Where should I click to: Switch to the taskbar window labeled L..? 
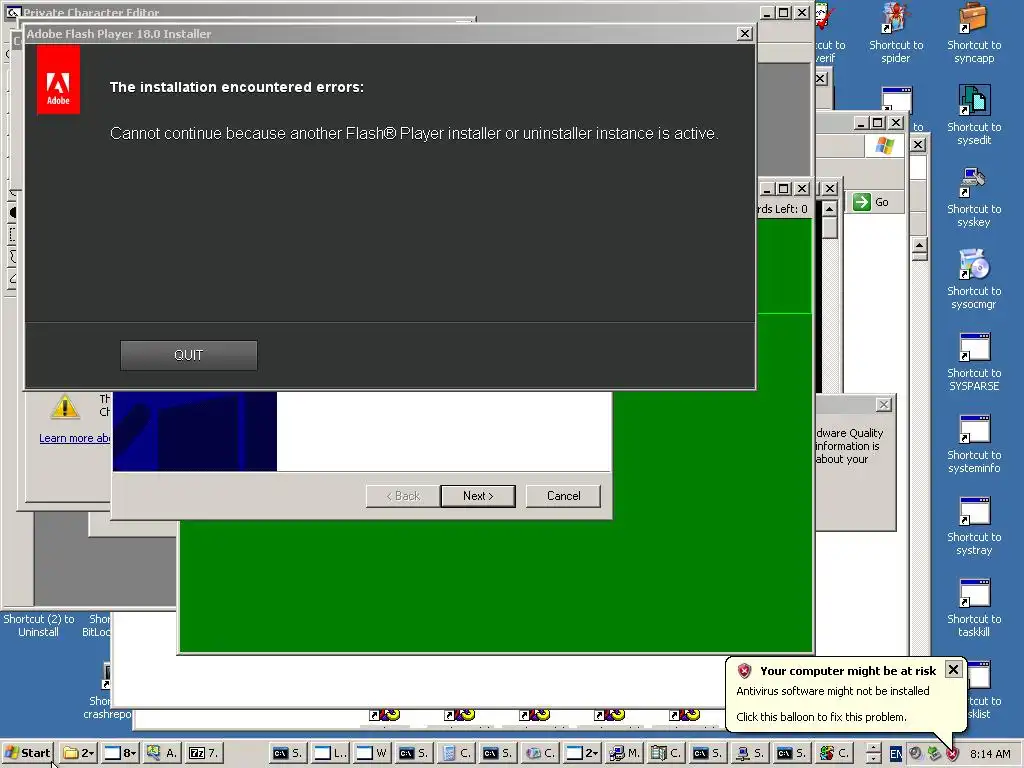[x=330, y=753]
